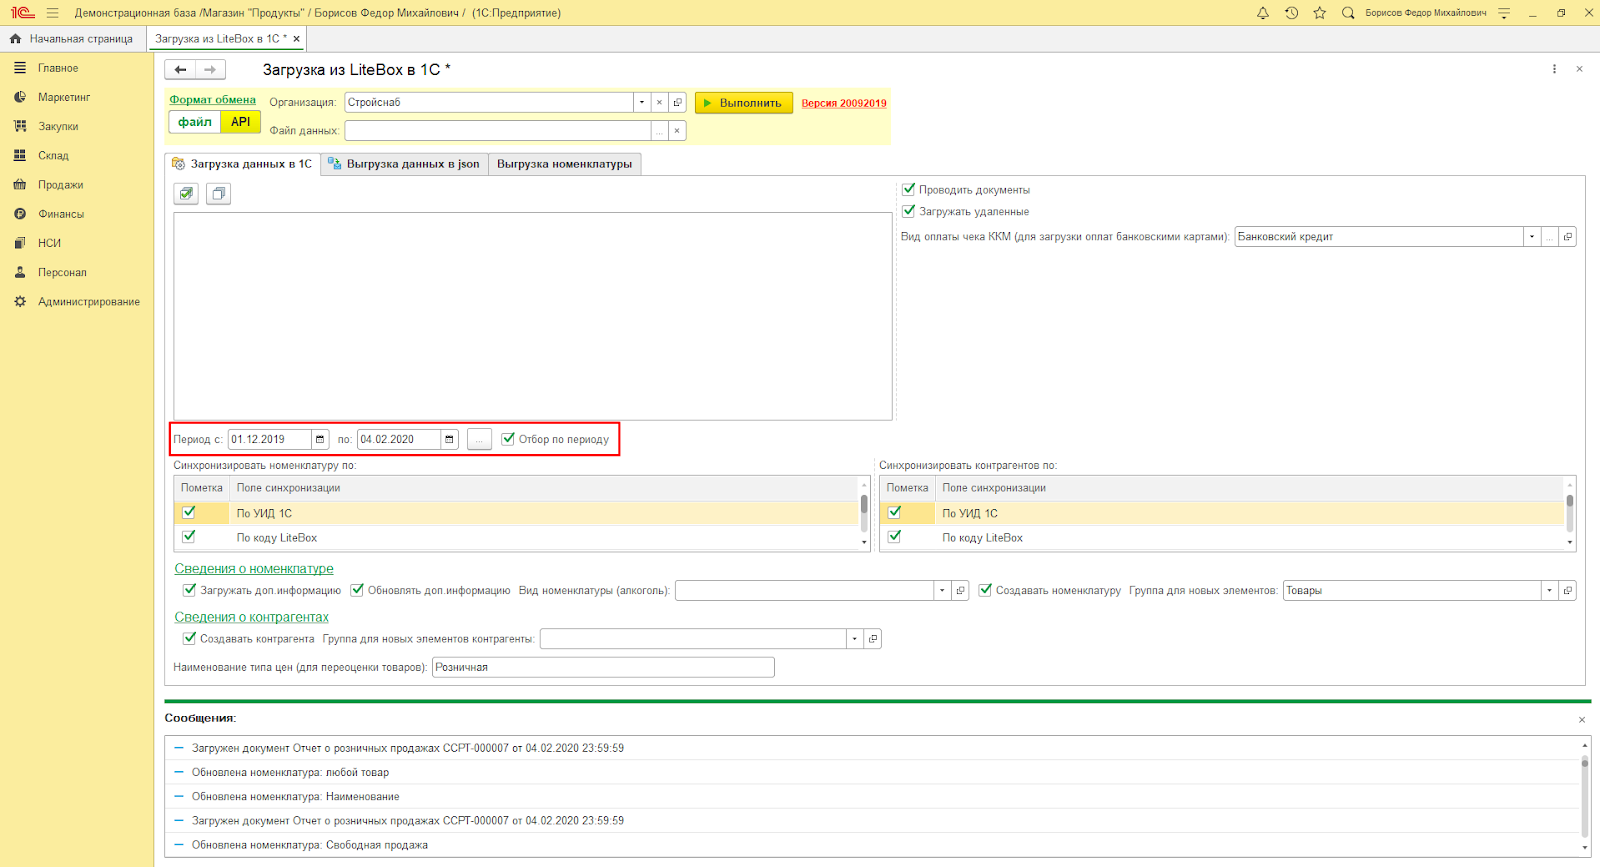
Task: Open history clock icon
Action: (1292, 13)
